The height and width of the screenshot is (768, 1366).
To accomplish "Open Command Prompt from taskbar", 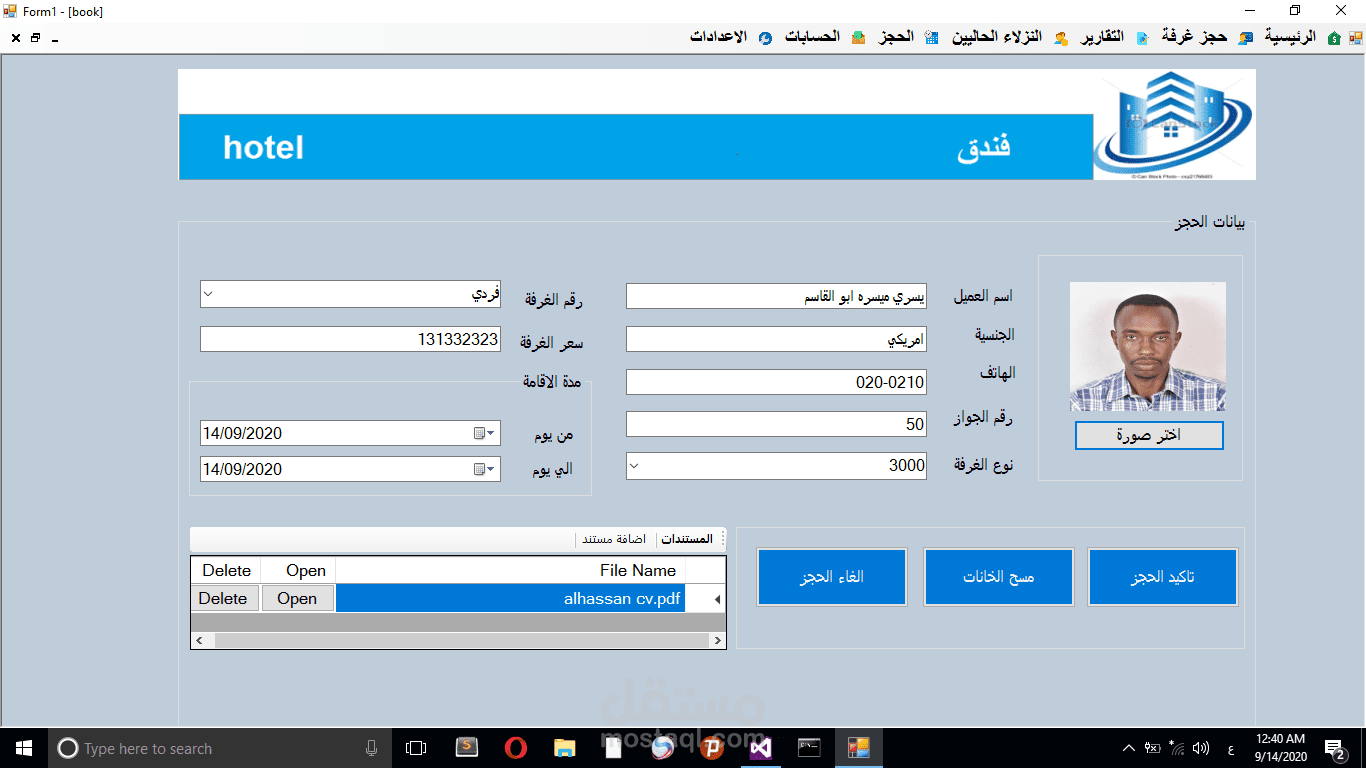I will (x=809, y=748).
